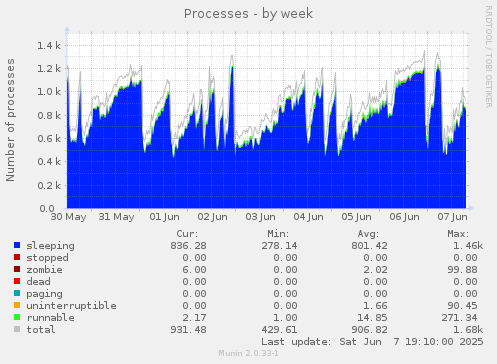Click sleeping average value 801.42

[369, 246]
